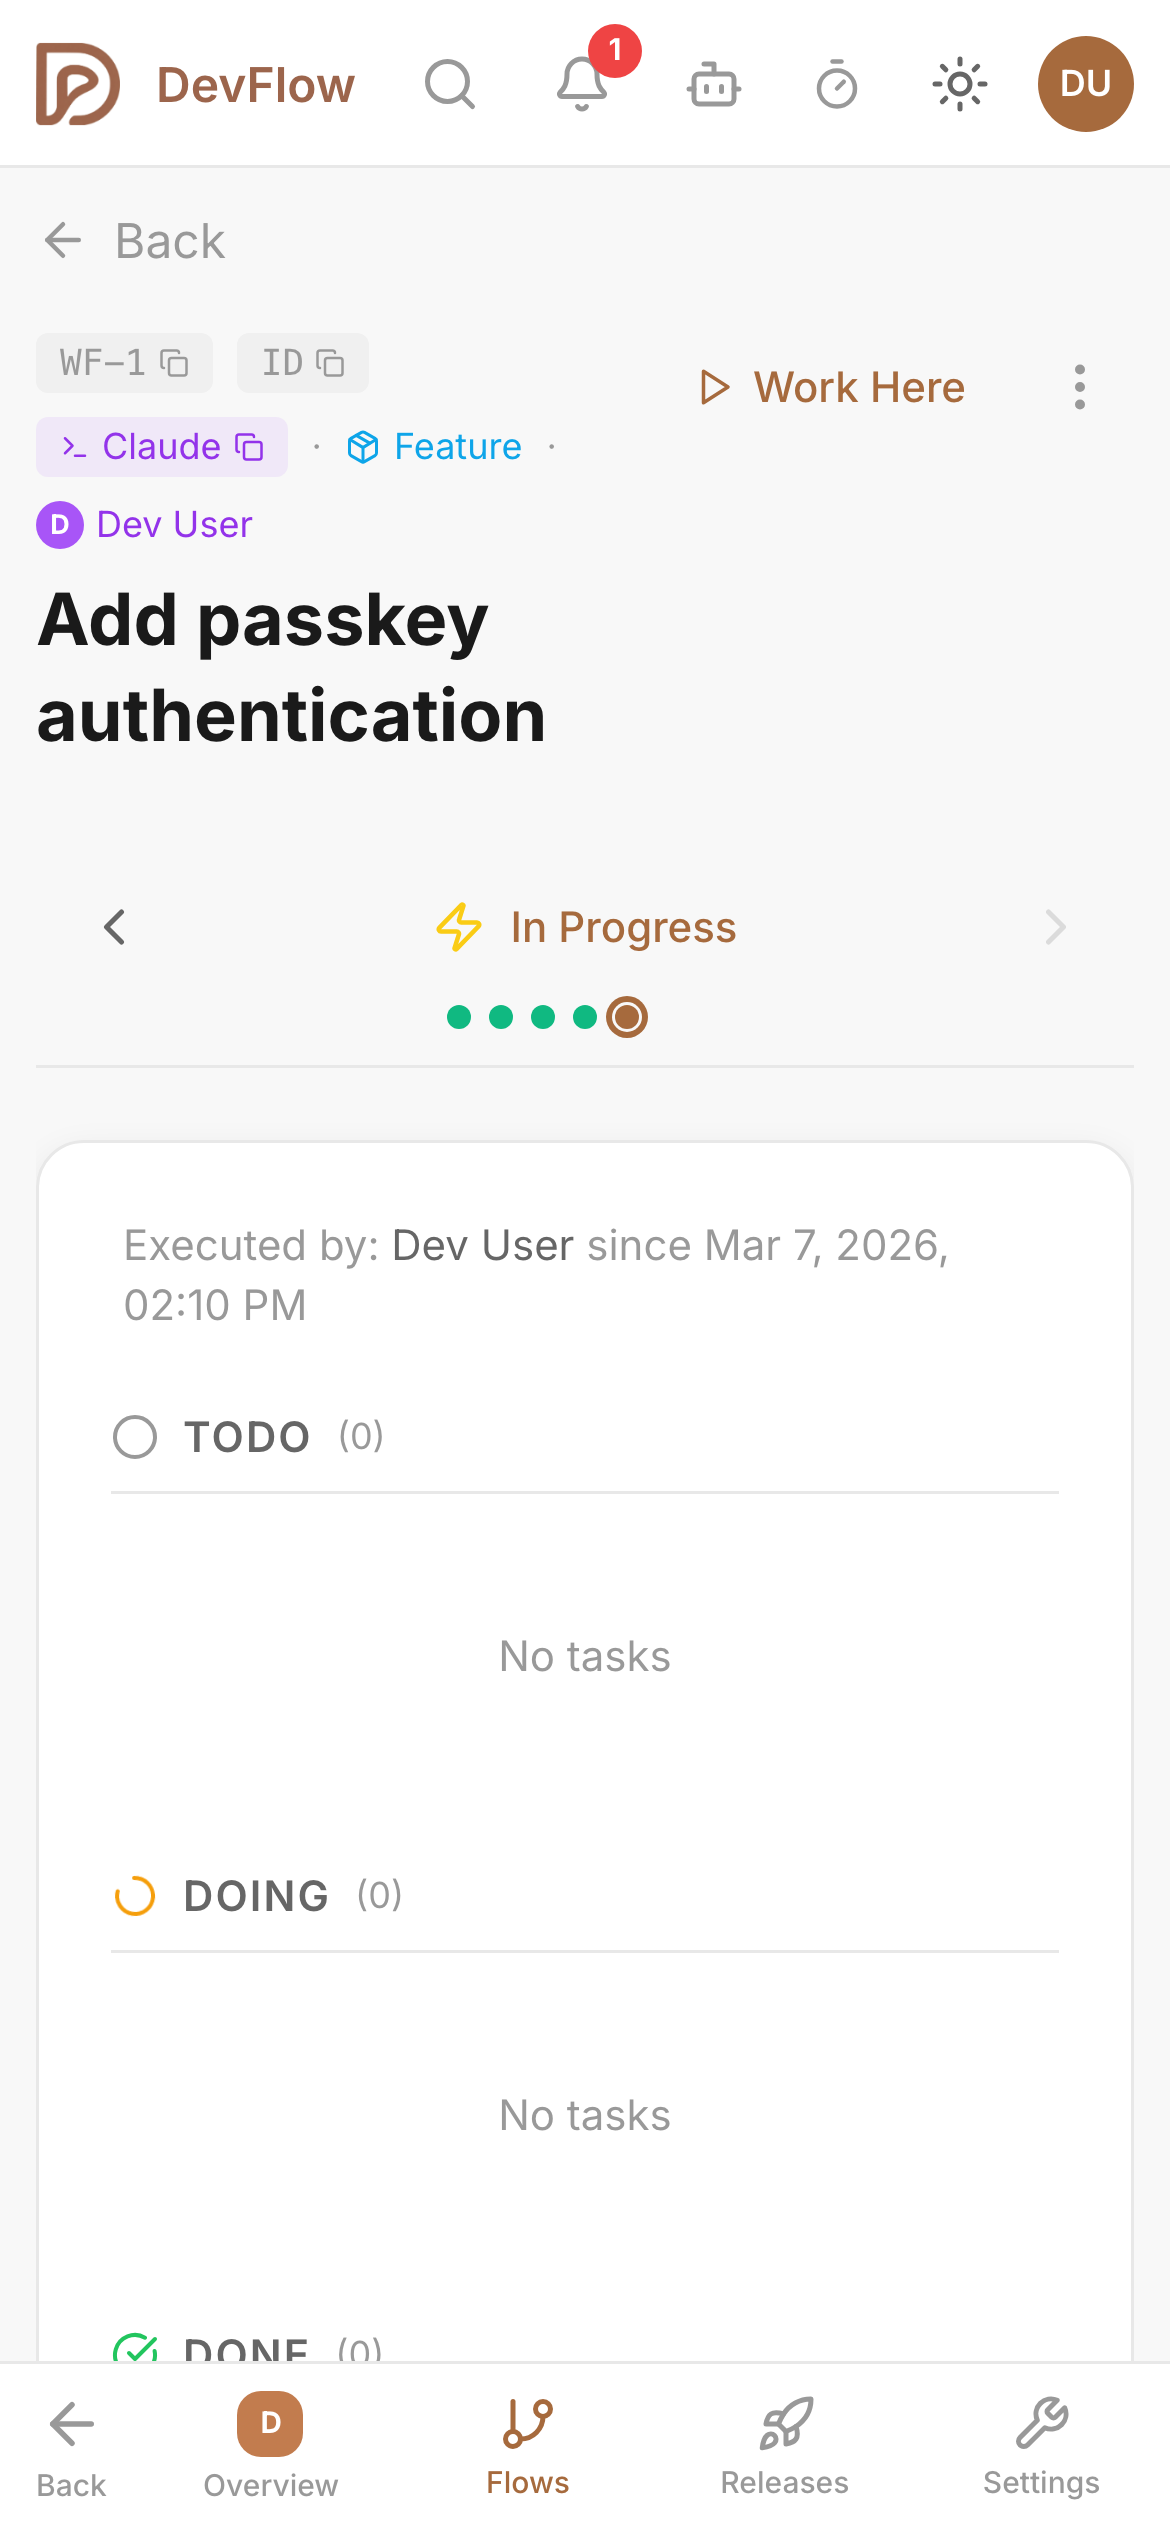Open the timer stopwatch icon
The image size is (1170, 2532).
(x=838, y=85)
